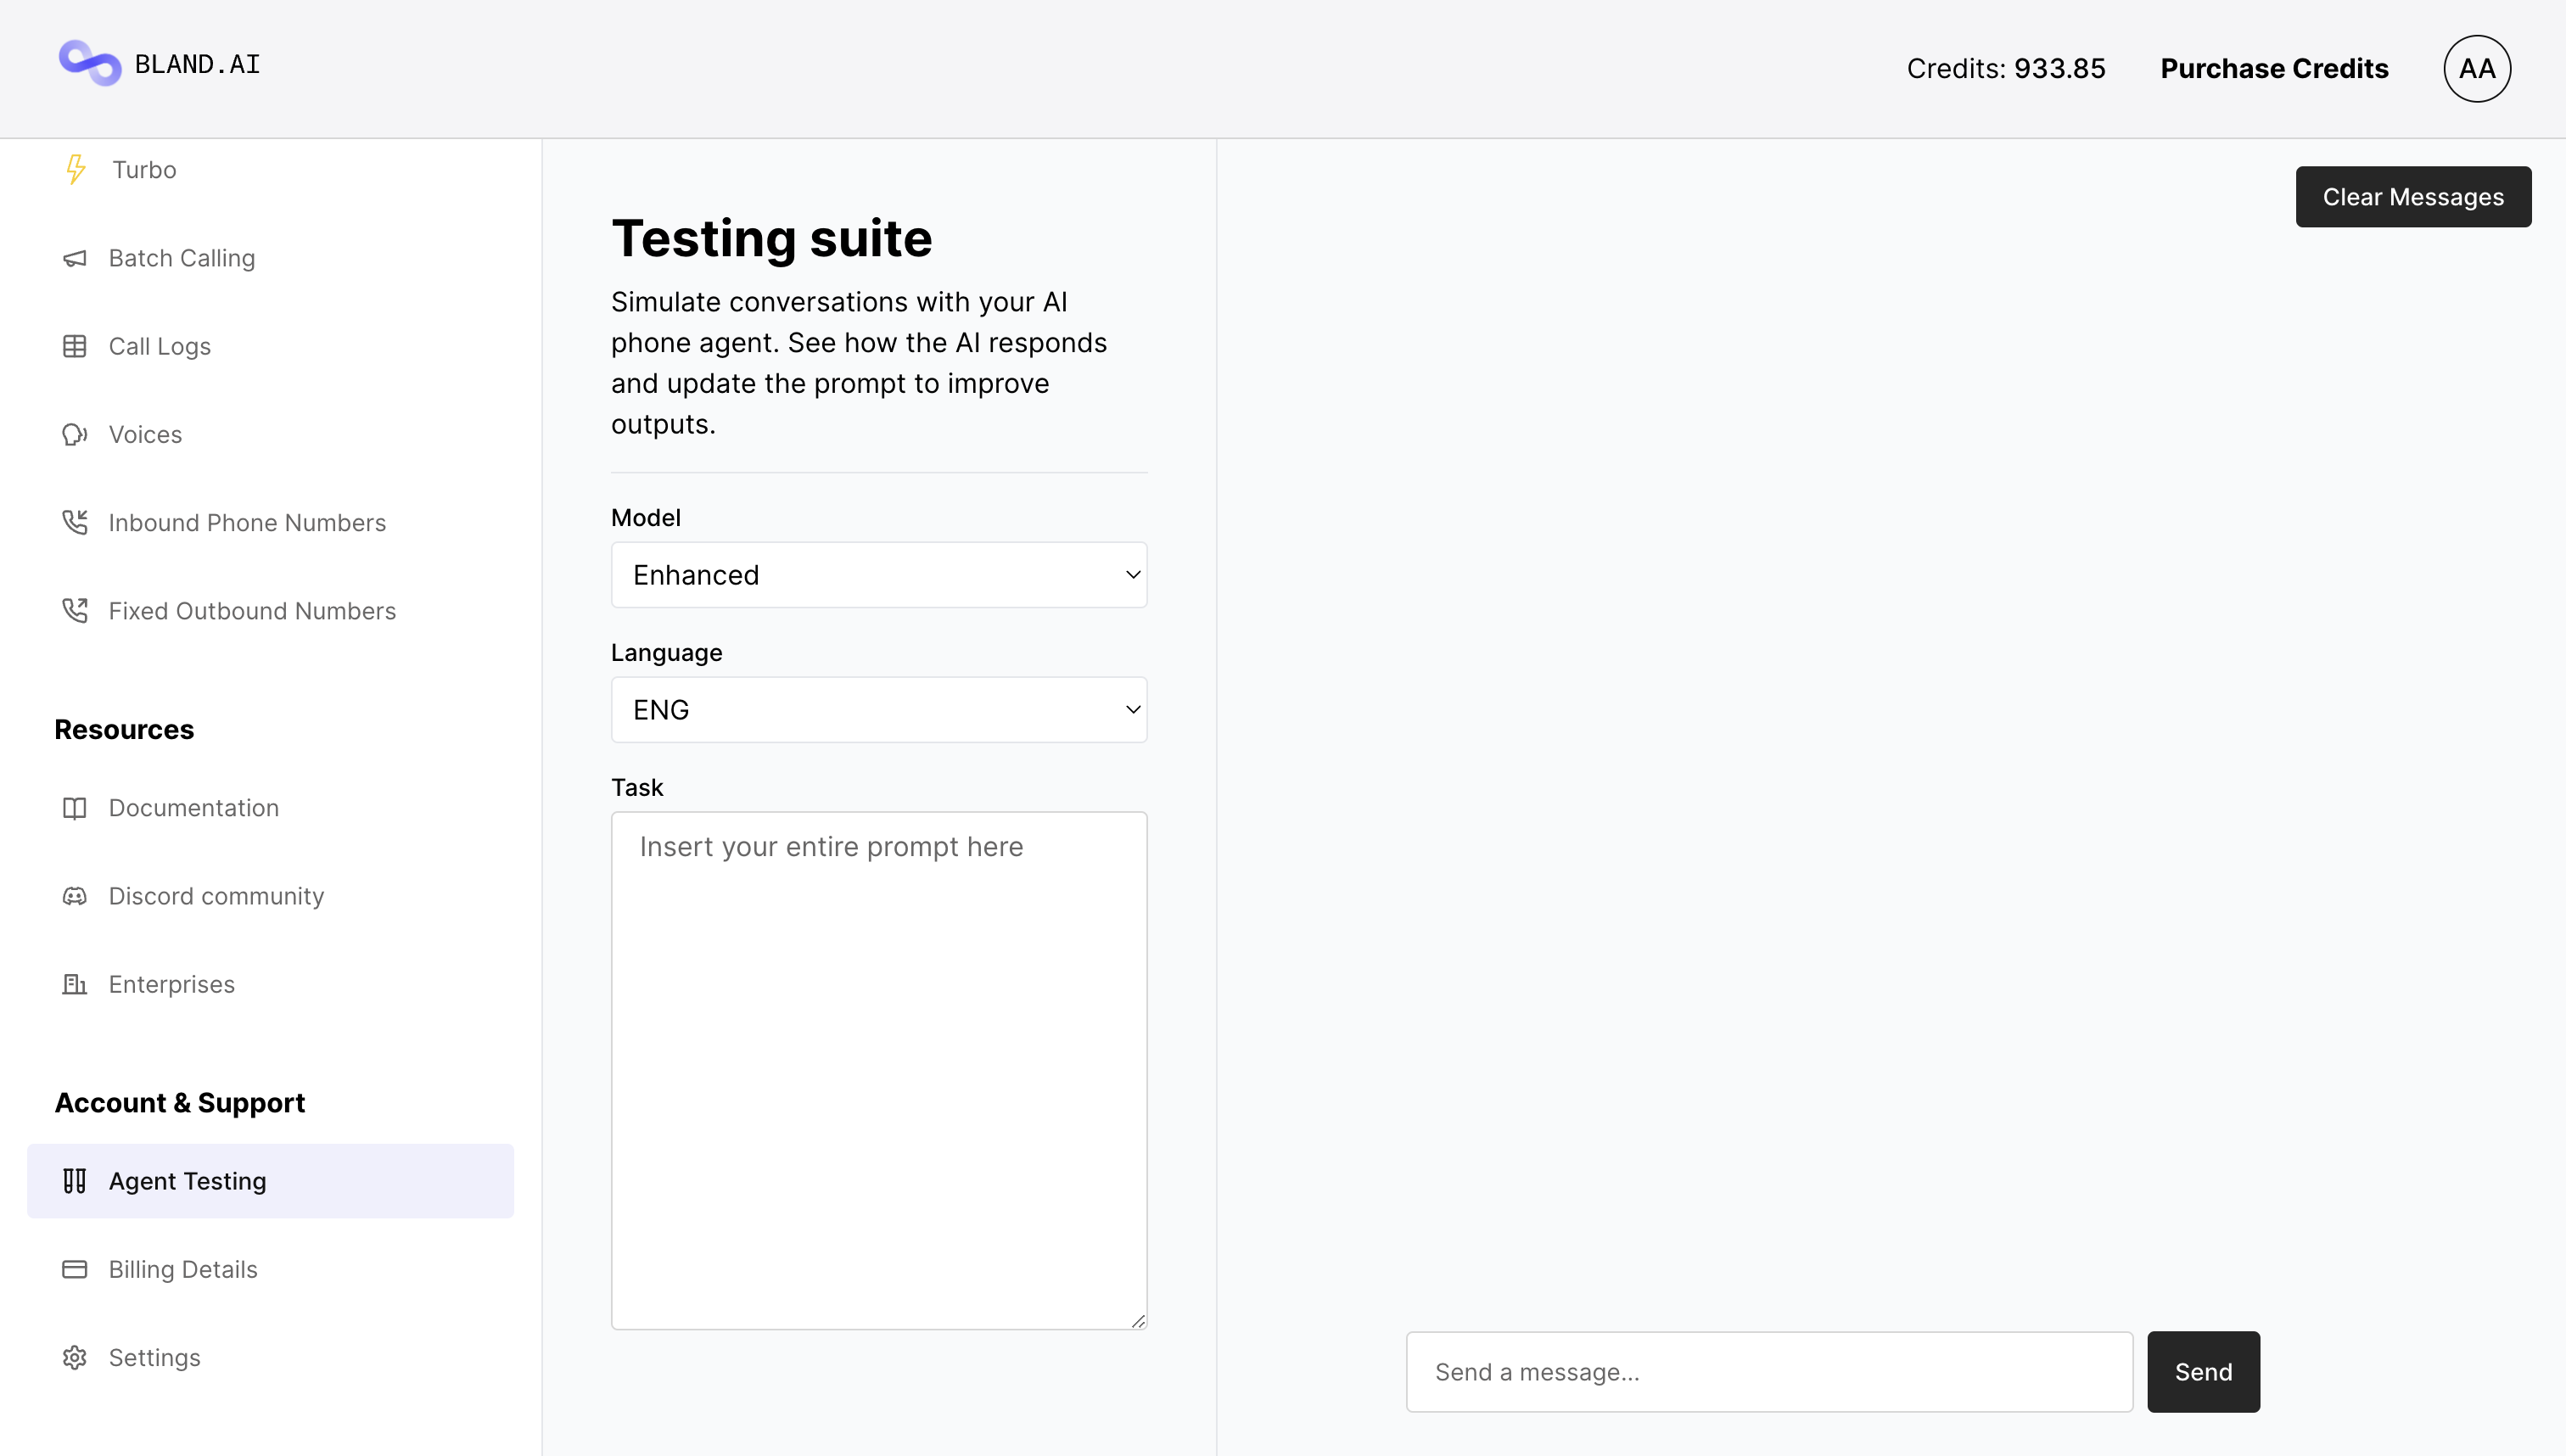Select the Agent Testing menu item
The image size is (2566, 1456).
coord(270,1180)
